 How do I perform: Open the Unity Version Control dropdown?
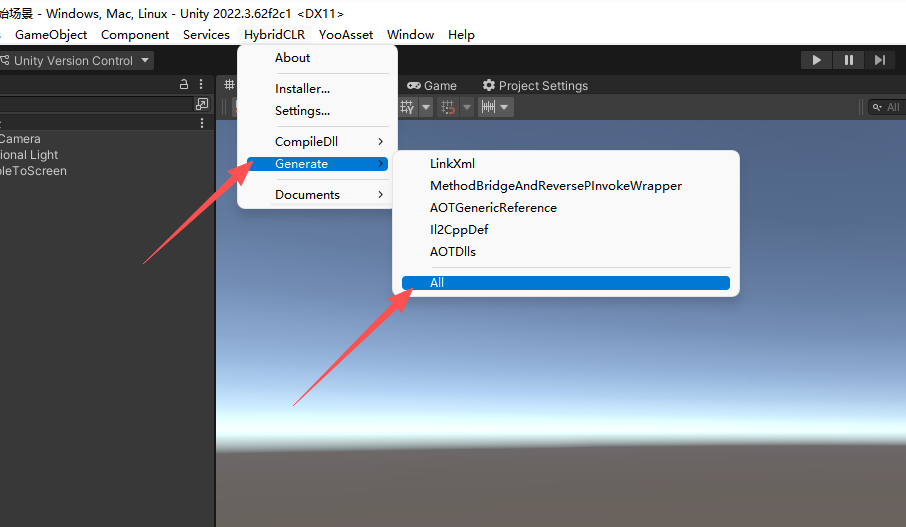tap(76, 61)
